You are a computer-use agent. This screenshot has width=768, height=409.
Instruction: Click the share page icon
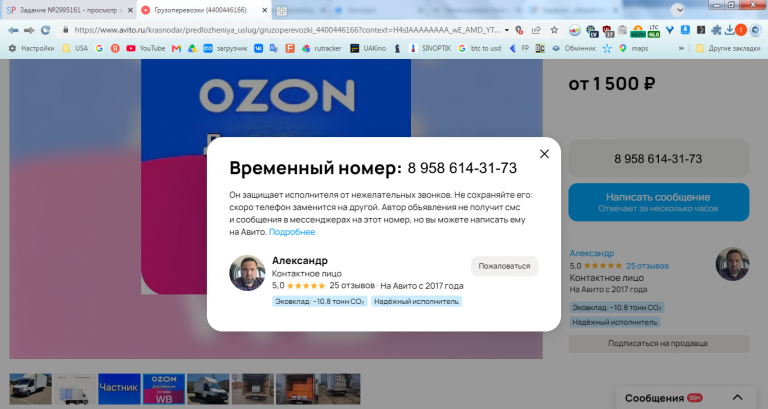click(x=536, y=30)
